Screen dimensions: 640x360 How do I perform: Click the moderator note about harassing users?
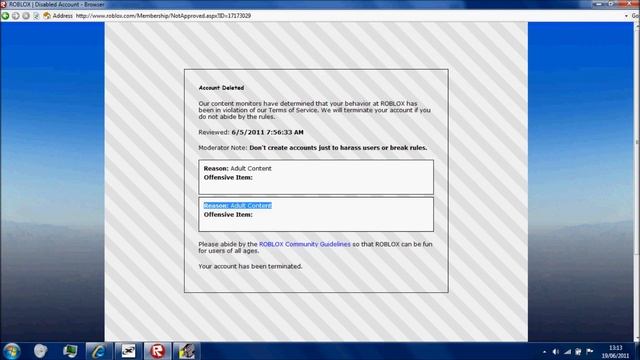(x=338, y=148)
